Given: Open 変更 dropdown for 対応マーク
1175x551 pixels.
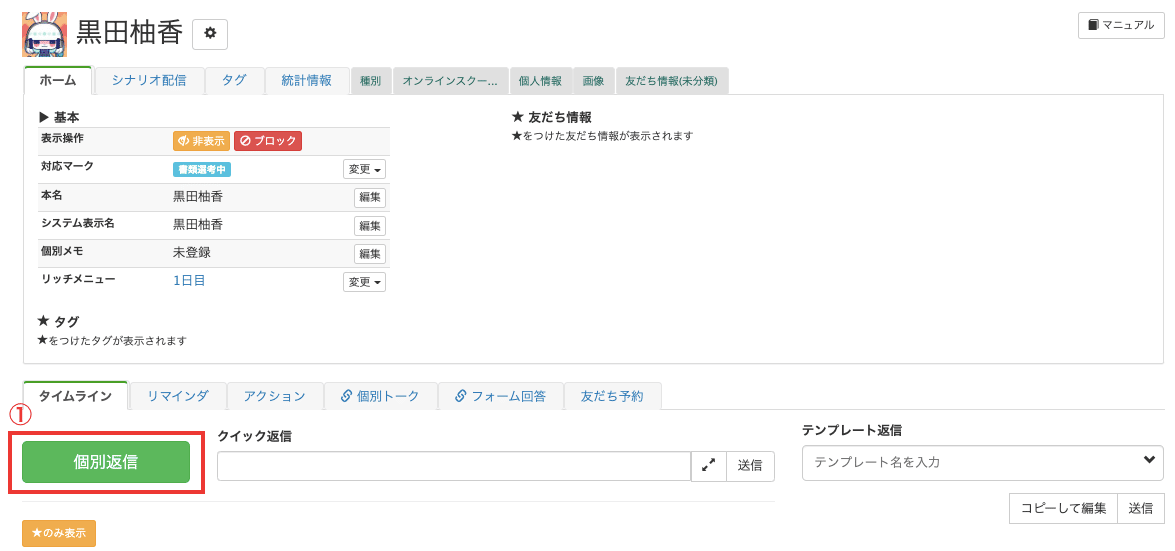Looking at the screenshot, I should 364,169.
